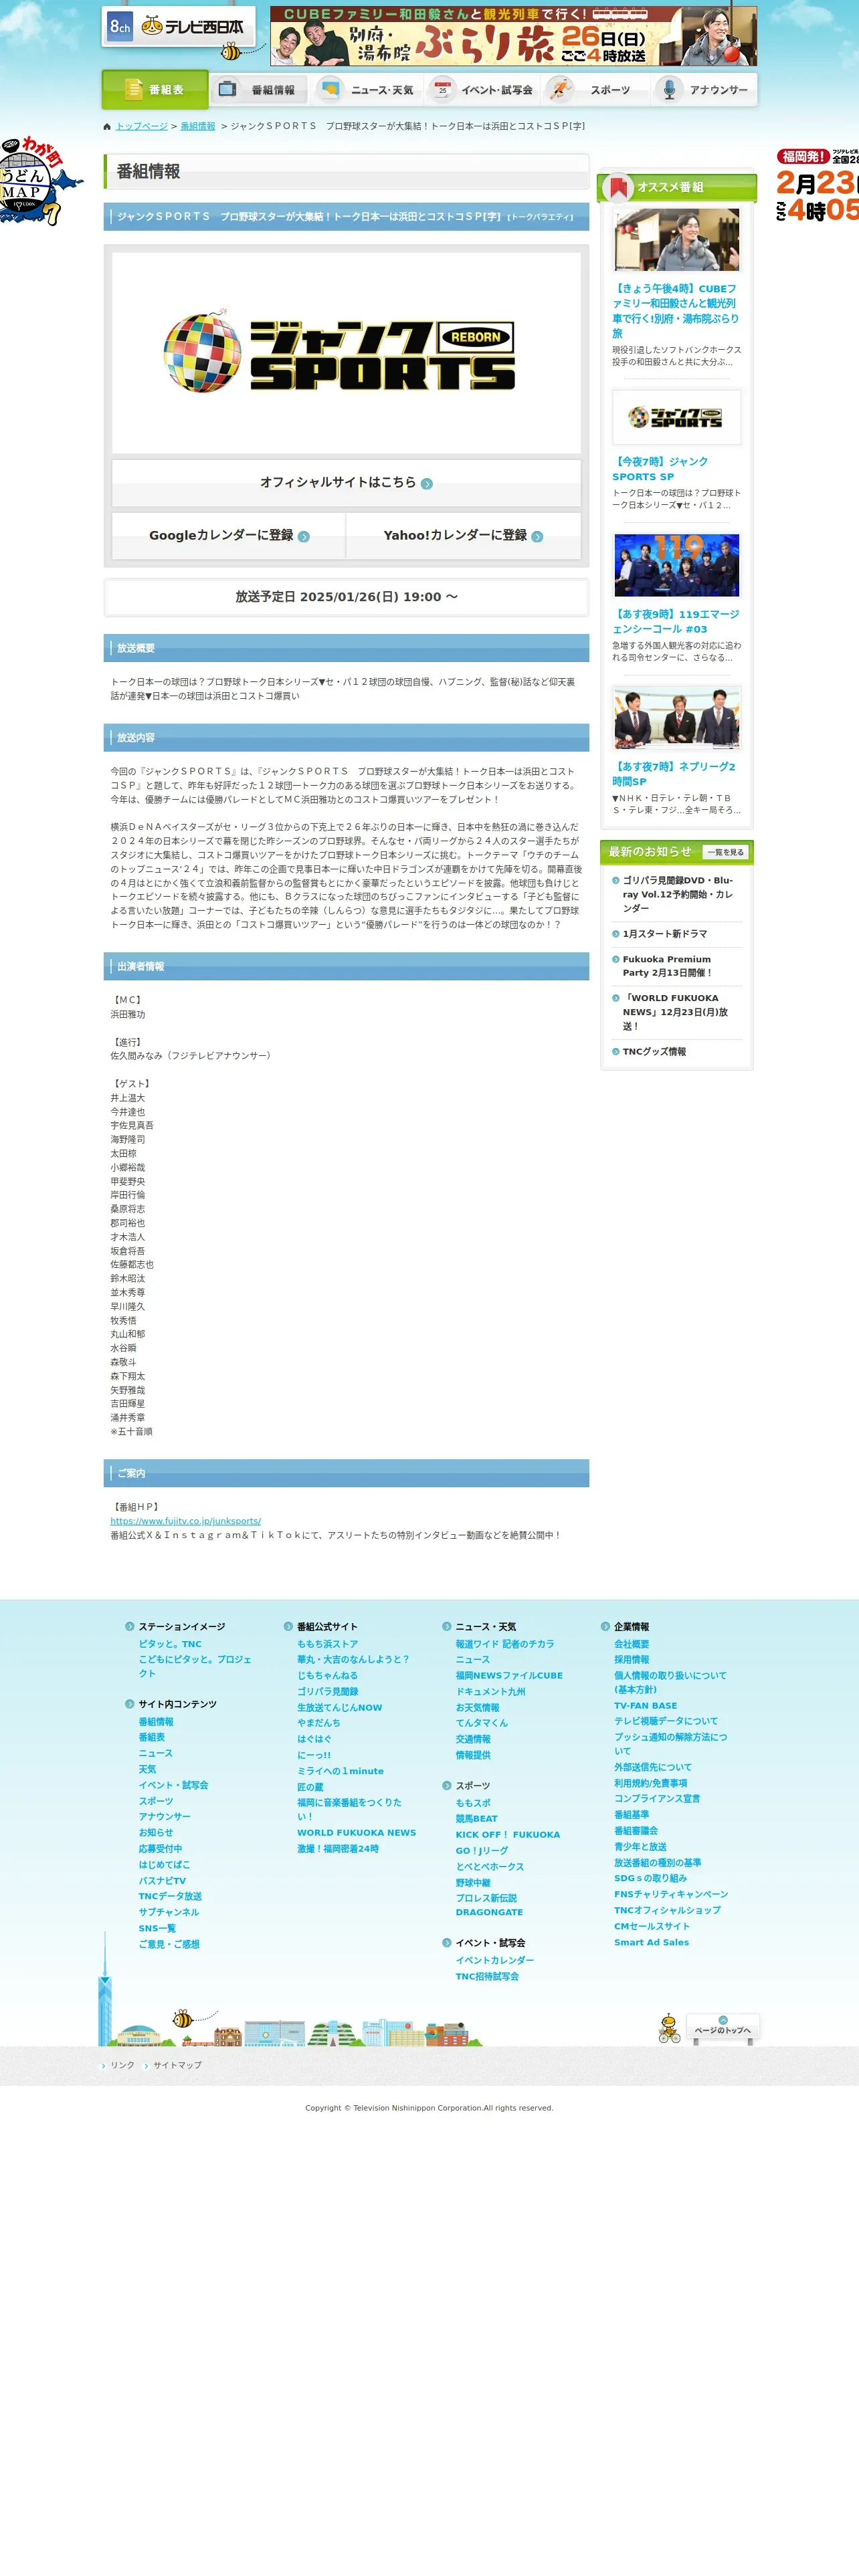Open the fujitv junksports URL link

pos(185,1521)
